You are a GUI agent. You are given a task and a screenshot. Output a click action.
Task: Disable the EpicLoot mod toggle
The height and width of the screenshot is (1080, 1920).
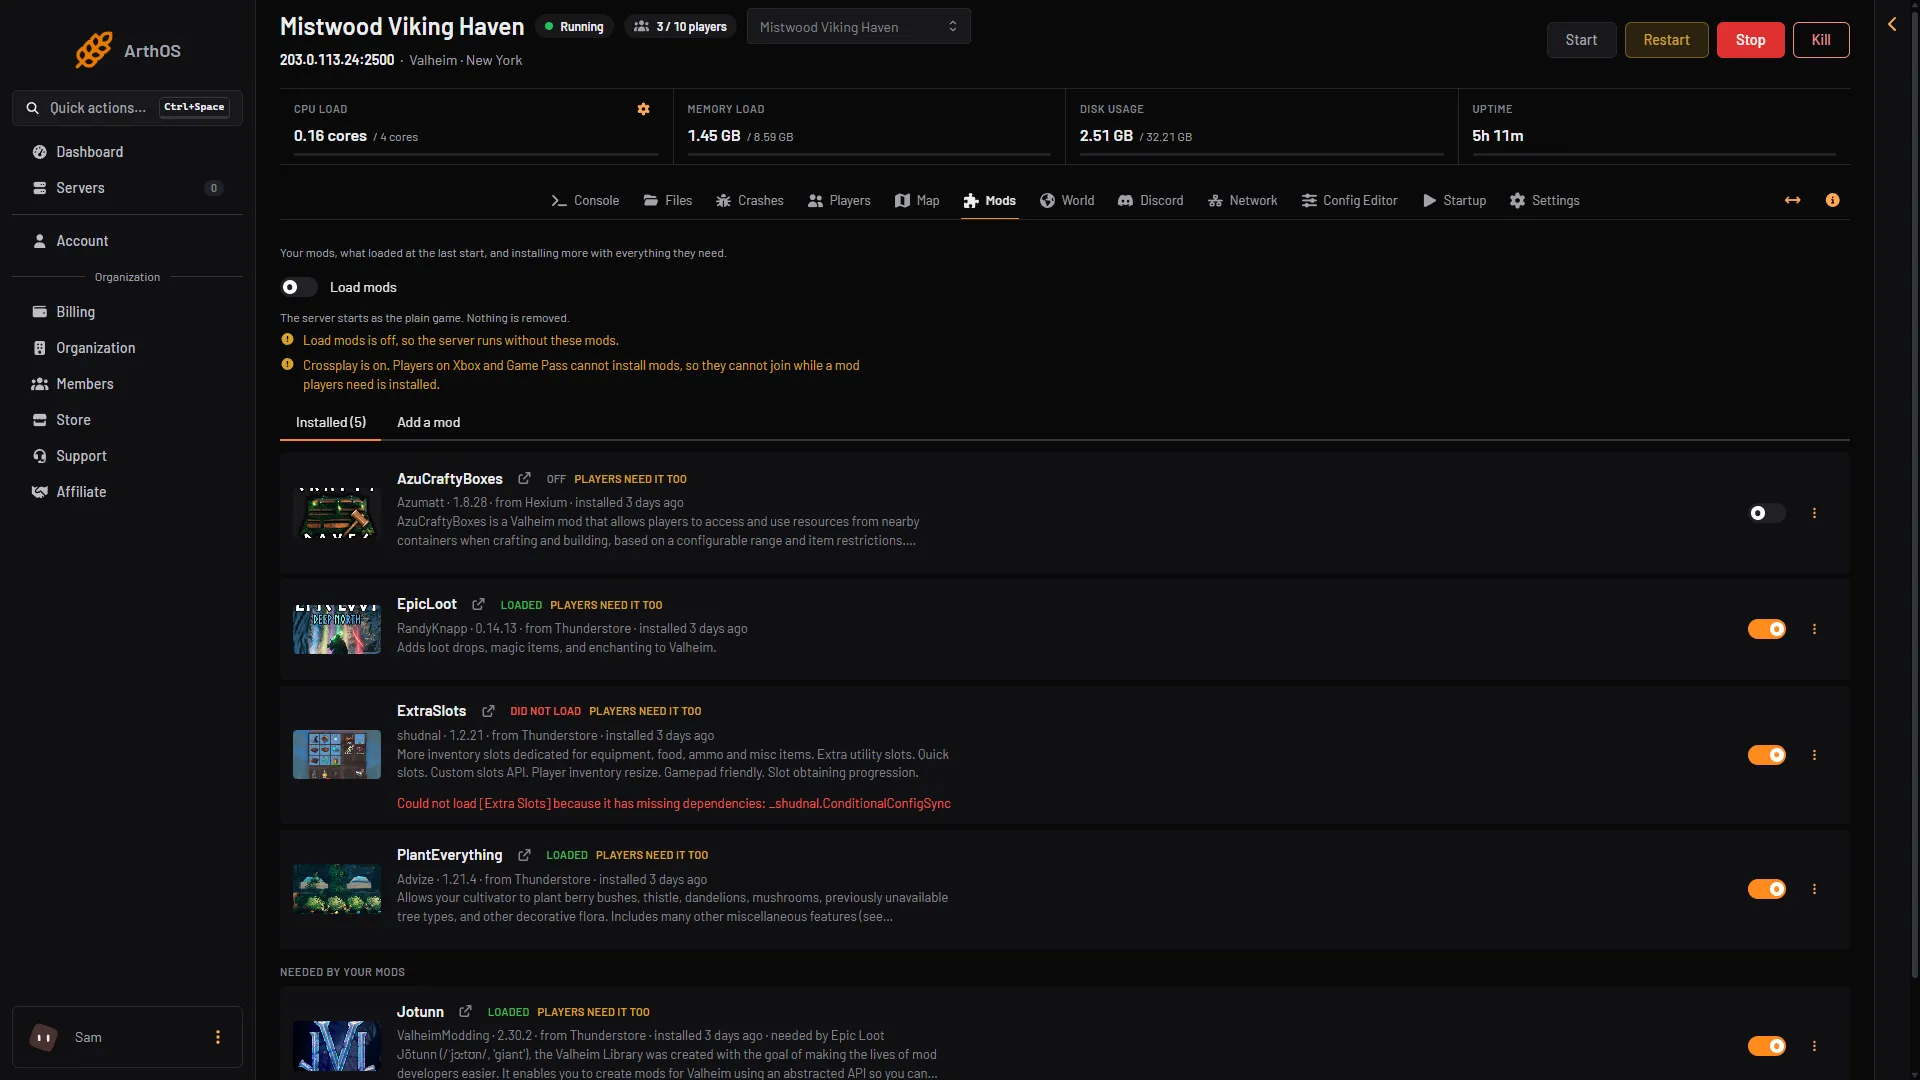pyautogui.click(x=1766, y=629)
